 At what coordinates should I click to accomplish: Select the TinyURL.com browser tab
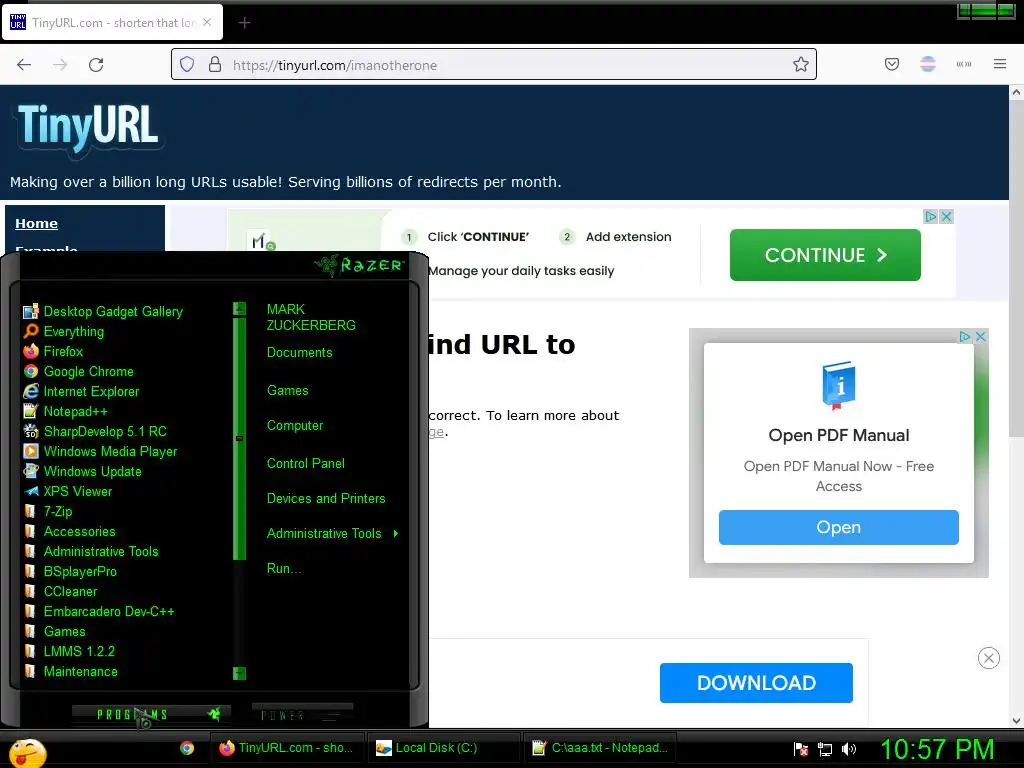point(112,23)
